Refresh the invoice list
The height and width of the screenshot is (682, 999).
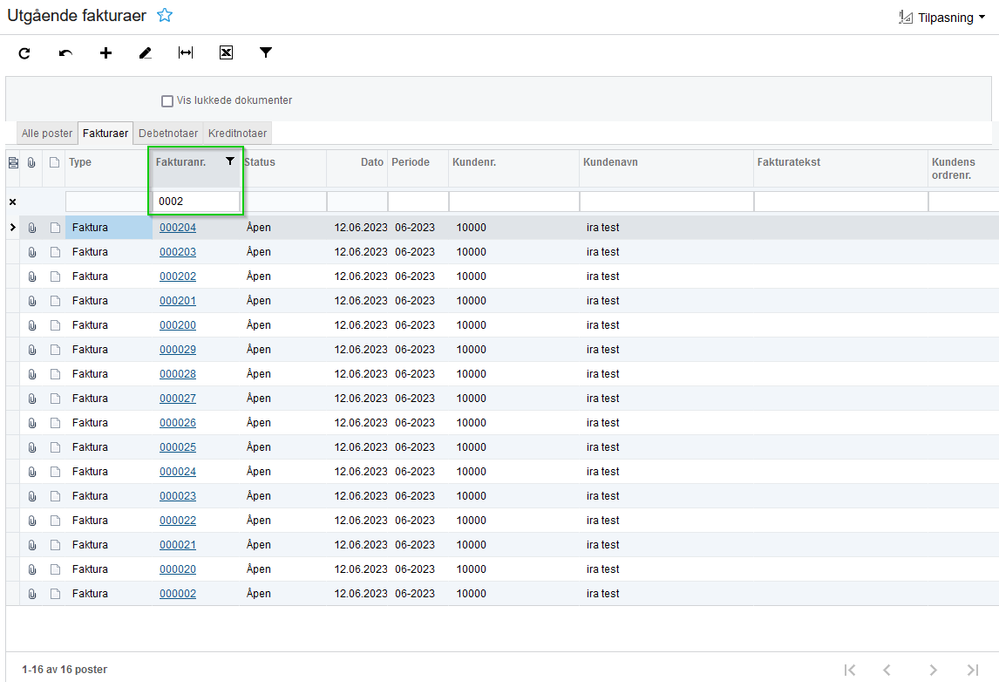pos(24,53)
